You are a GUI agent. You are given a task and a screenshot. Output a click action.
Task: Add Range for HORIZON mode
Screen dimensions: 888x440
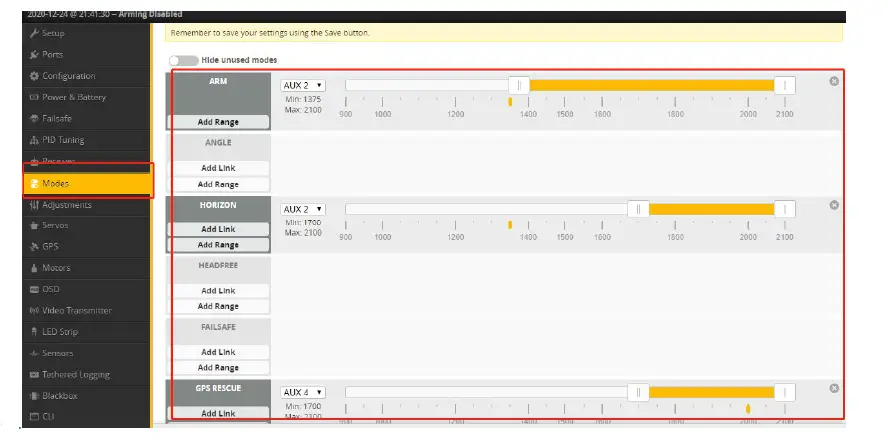pyautogui.click(x=218, y=245)
